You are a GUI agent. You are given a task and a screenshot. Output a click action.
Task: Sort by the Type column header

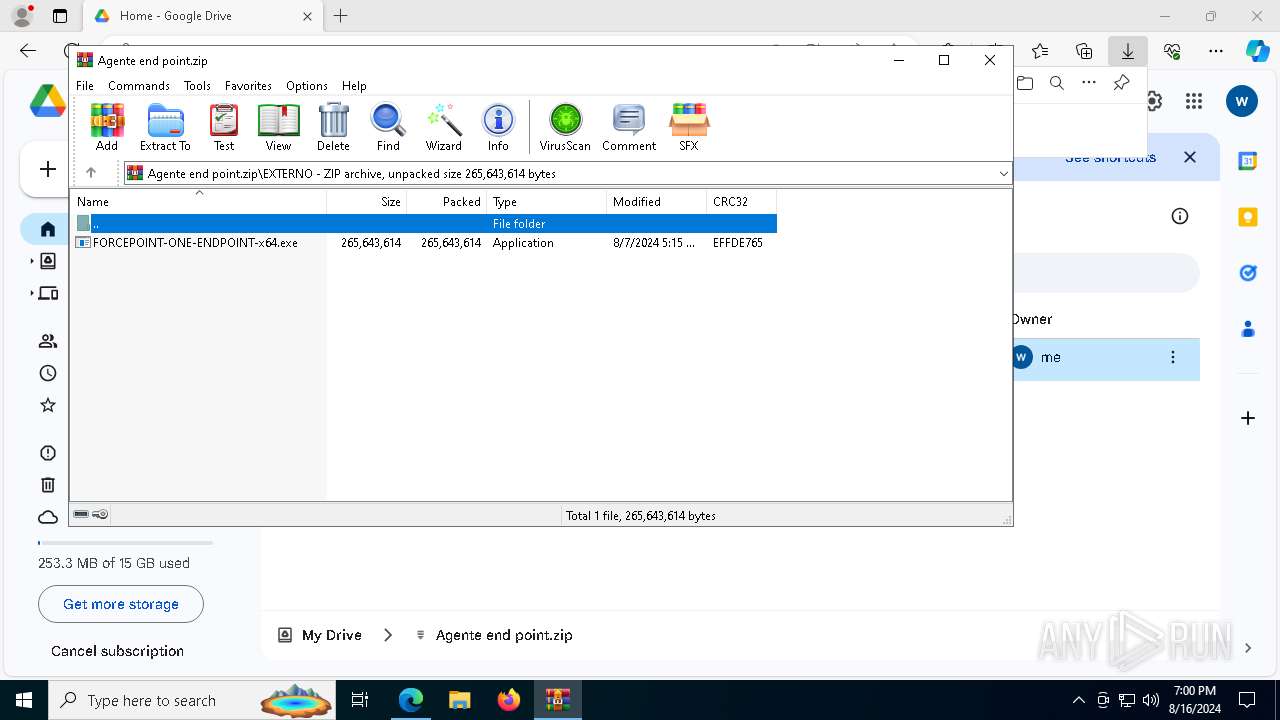pos(547,202)
